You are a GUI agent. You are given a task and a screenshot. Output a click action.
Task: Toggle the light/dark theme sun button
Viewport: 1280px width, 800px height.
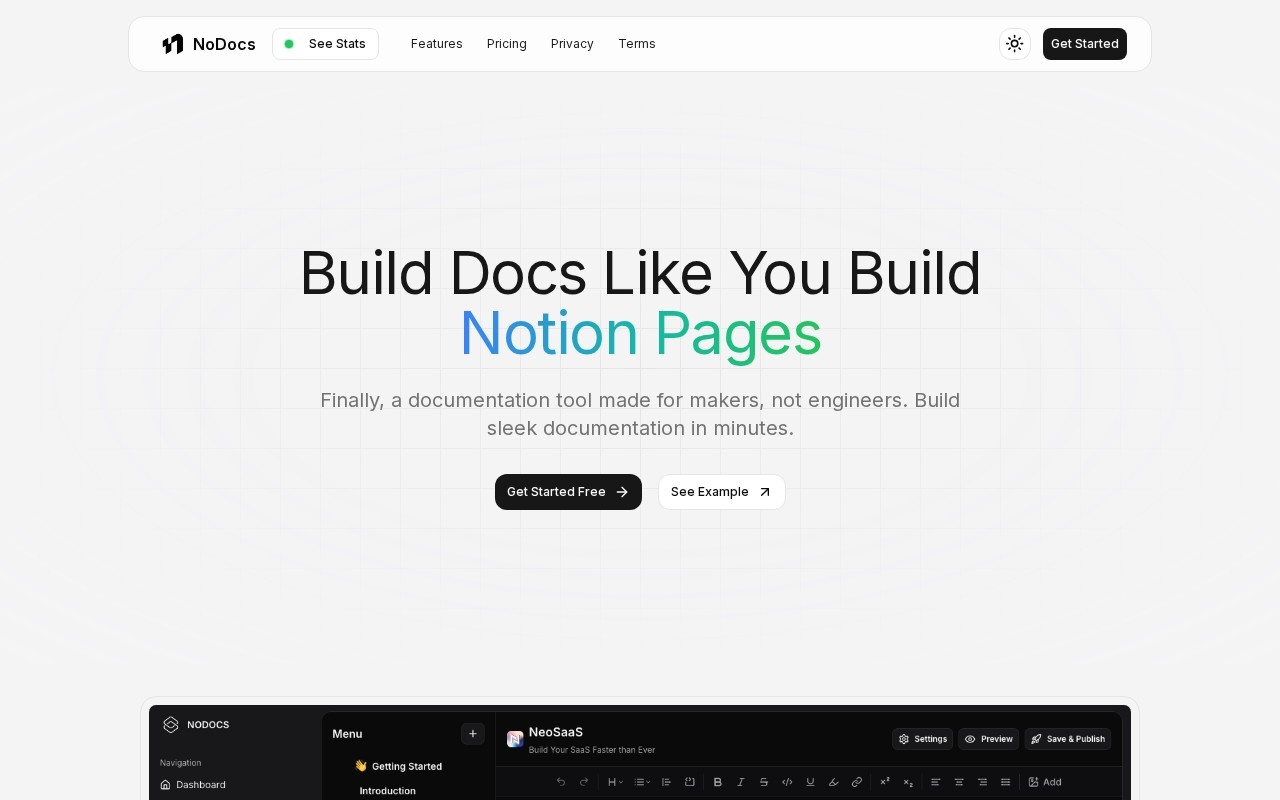click(x=1015, y=44)
